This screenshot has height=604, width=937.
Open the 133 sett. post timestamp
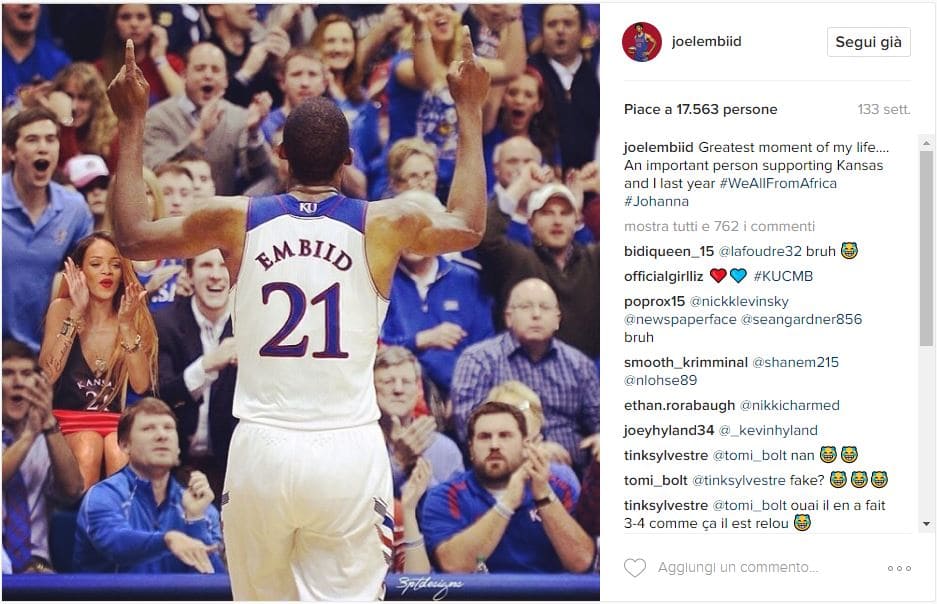pos(884,109)
